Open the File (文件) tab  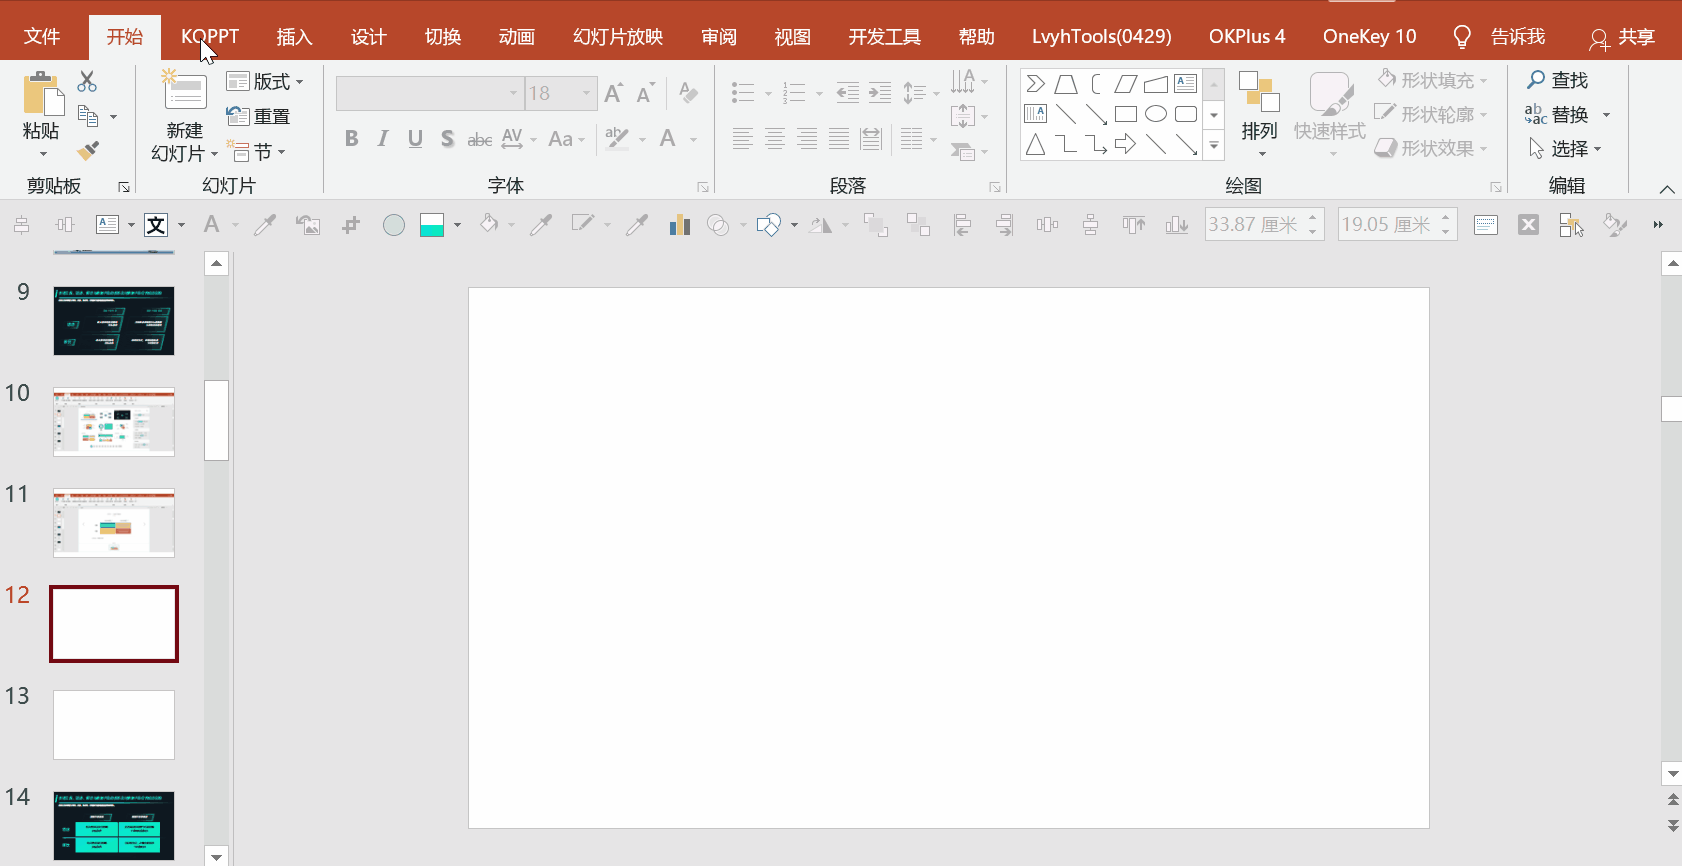click(42, 37)
